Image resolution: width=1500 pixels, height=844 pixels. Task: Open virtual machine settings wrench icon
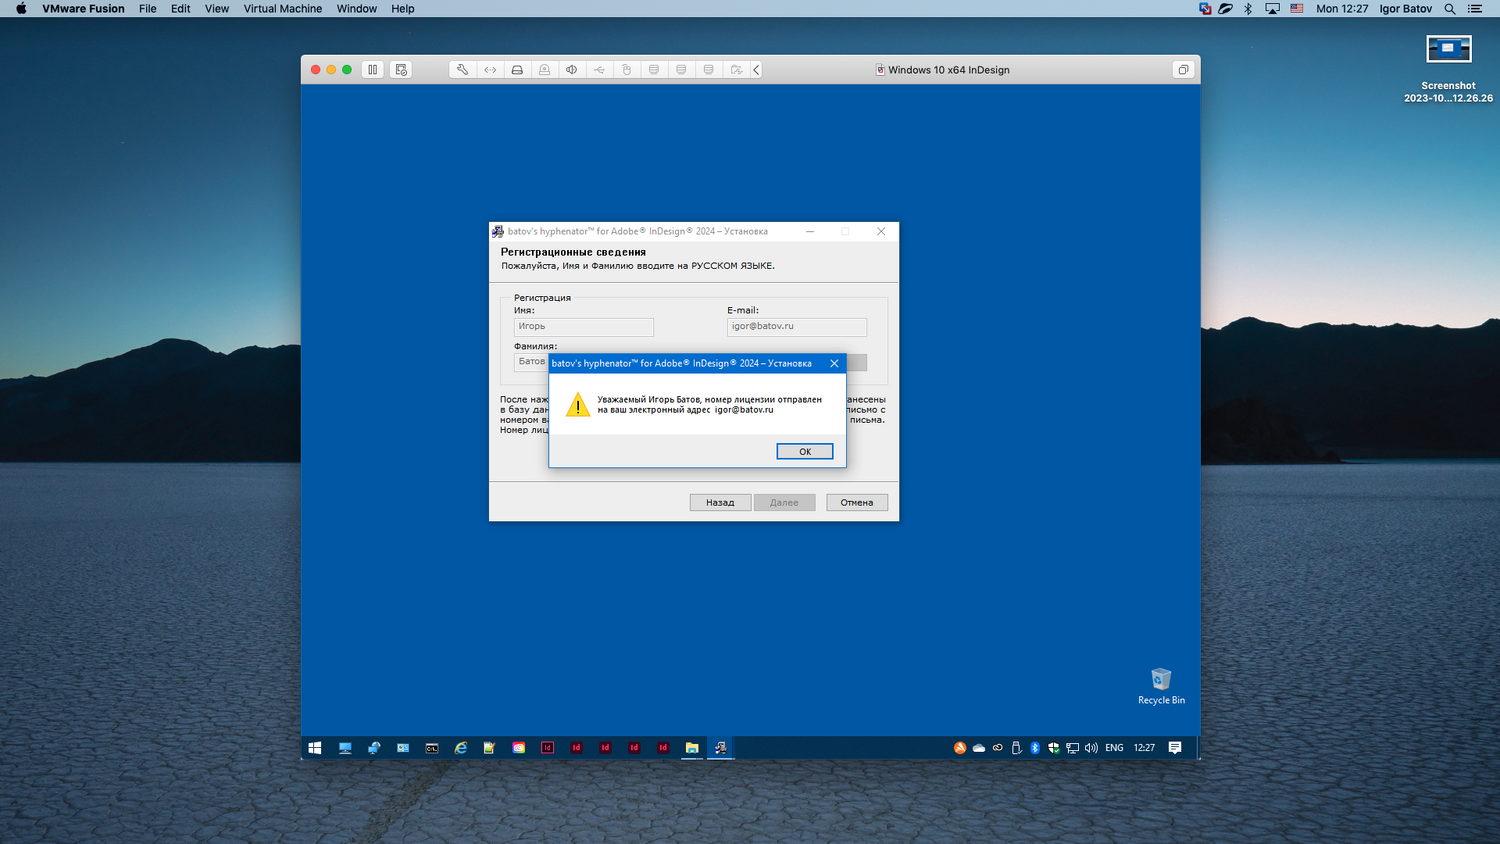[x=462, y=70]
